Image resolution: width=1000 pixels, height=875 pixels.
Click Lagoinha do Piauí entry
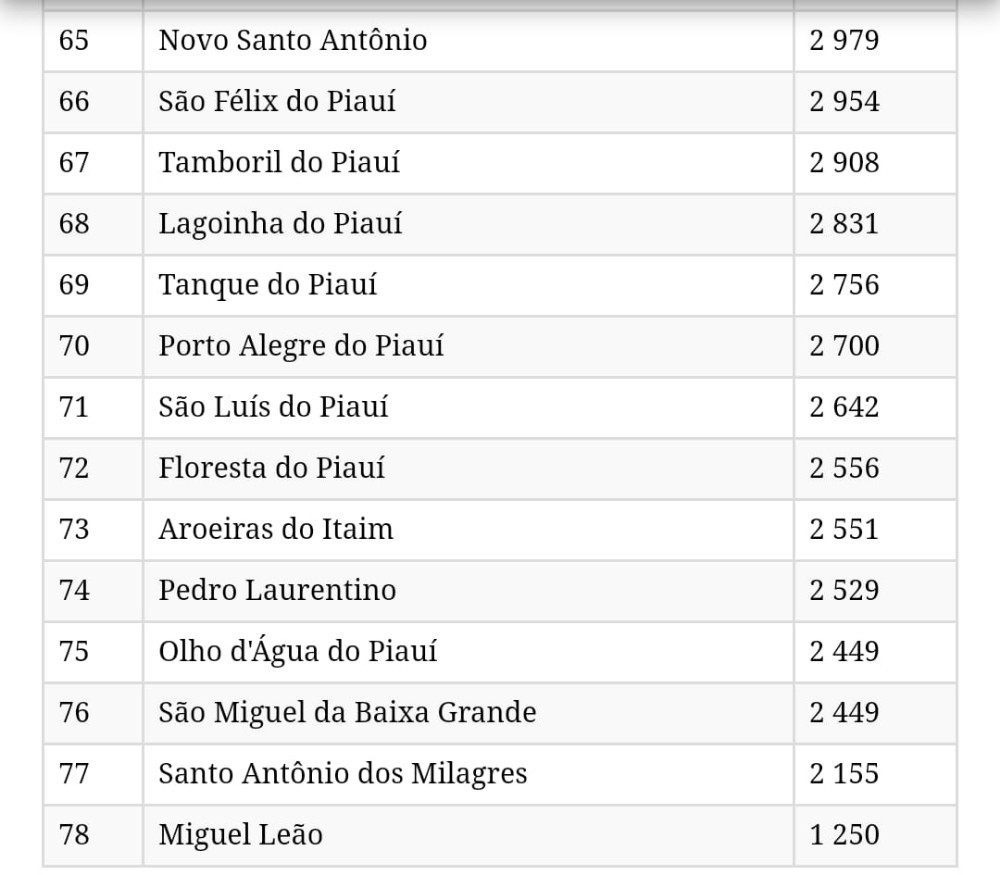pos(281,224)
